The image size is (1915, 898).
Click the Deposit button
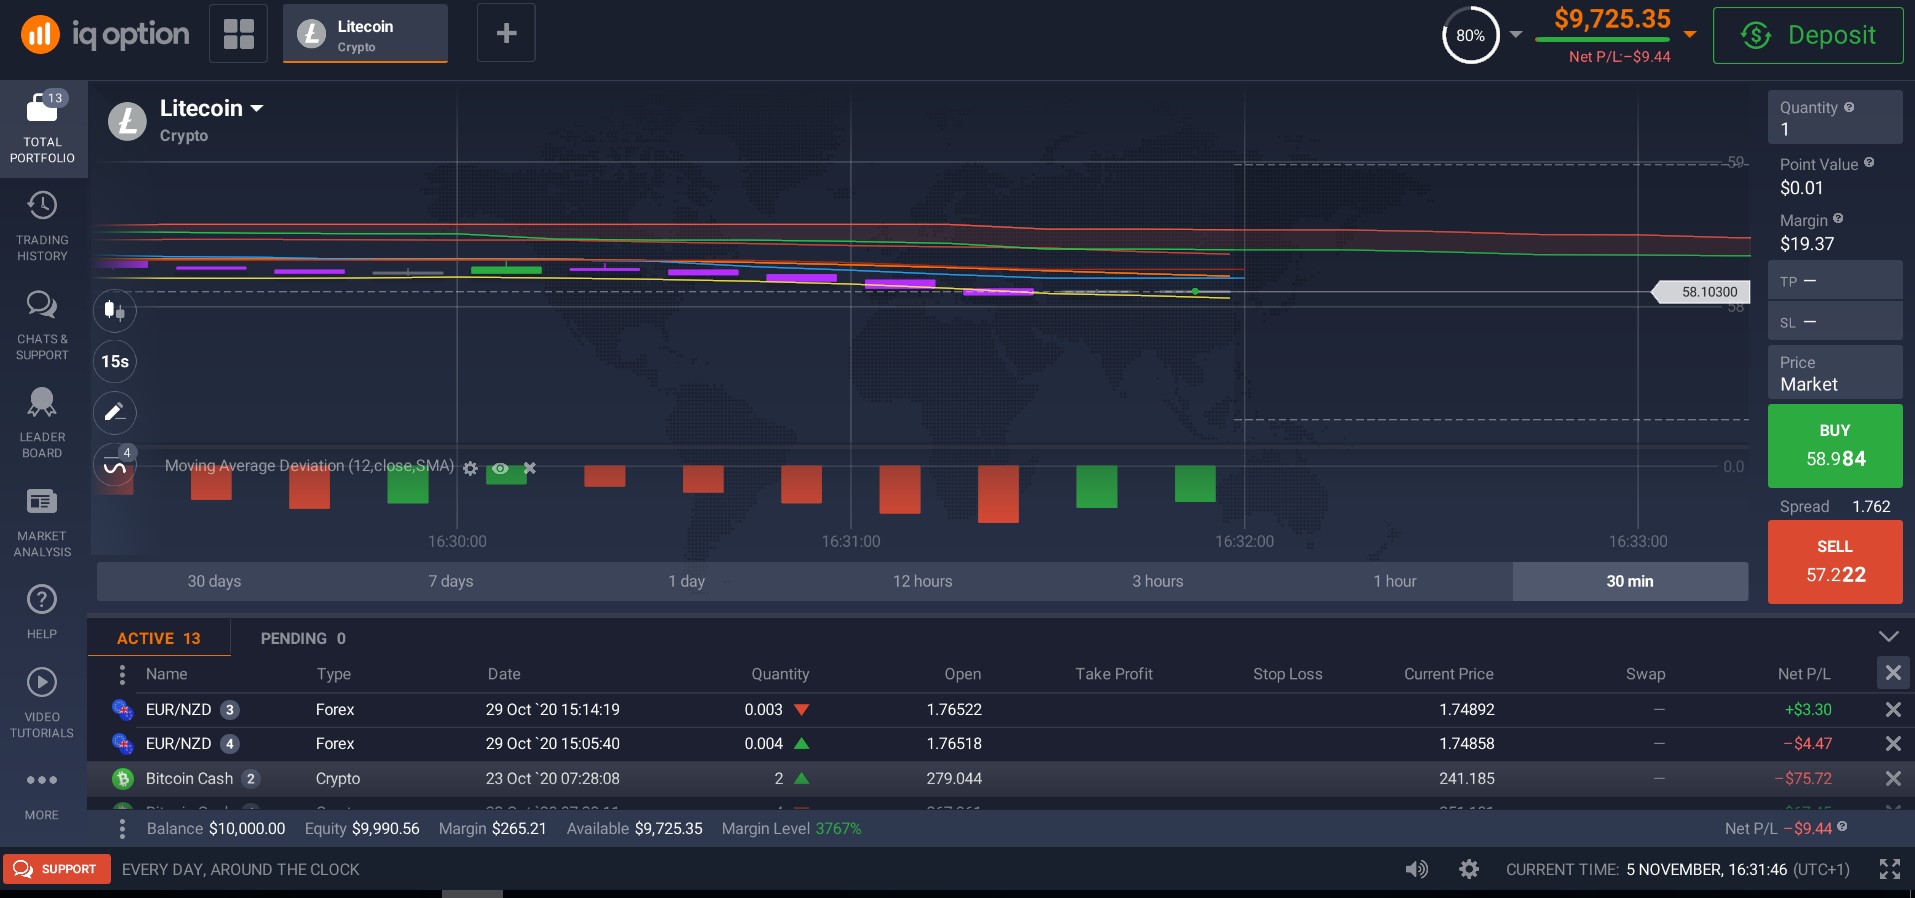pyautogui.click(x=1808, y=35)
